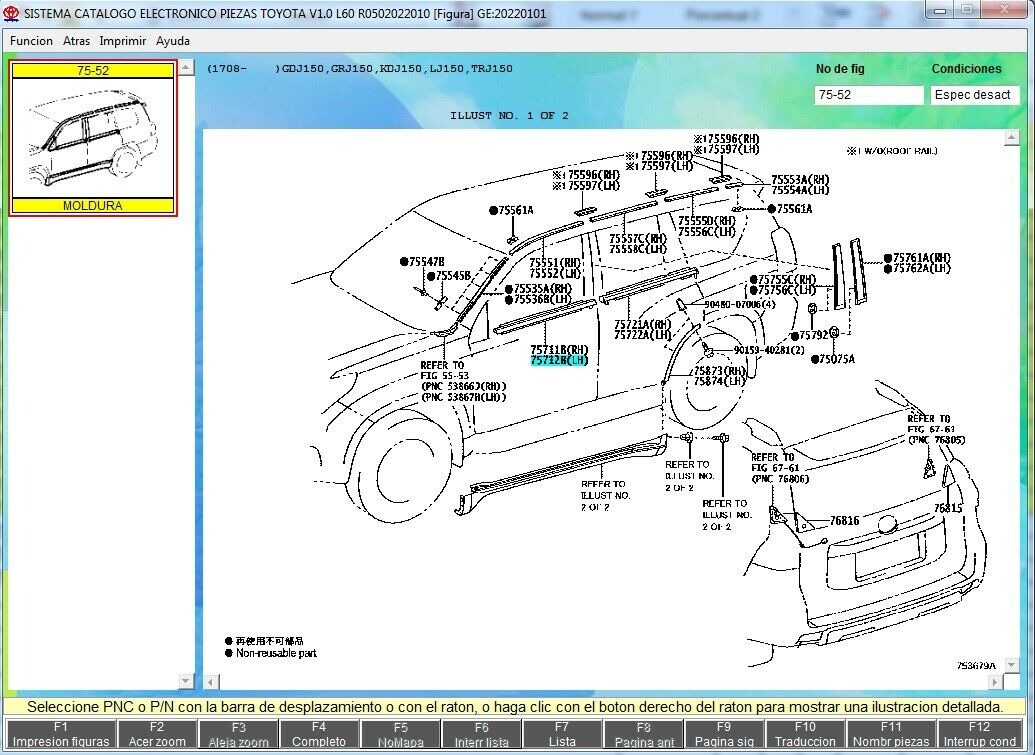Click the Toyota logo icon in the title bar

coord(11,13)
